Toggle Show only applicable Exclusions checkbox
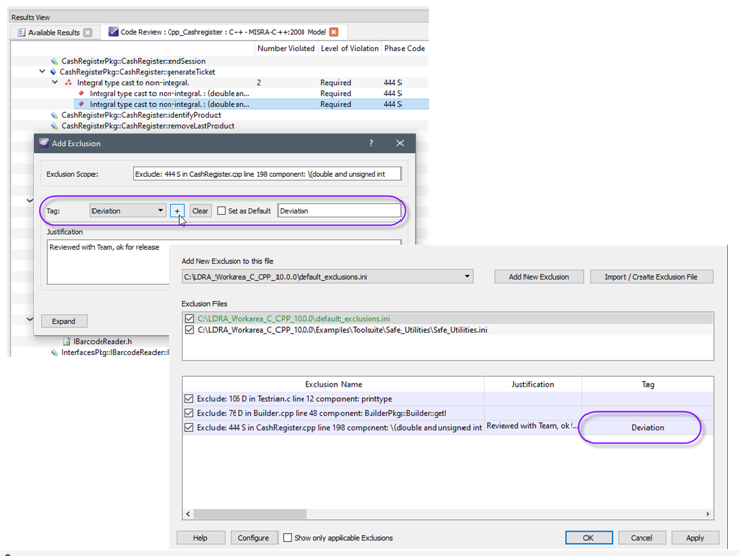Screen dimensions: 740x556 pyautogui.click(x=287, y=538)
